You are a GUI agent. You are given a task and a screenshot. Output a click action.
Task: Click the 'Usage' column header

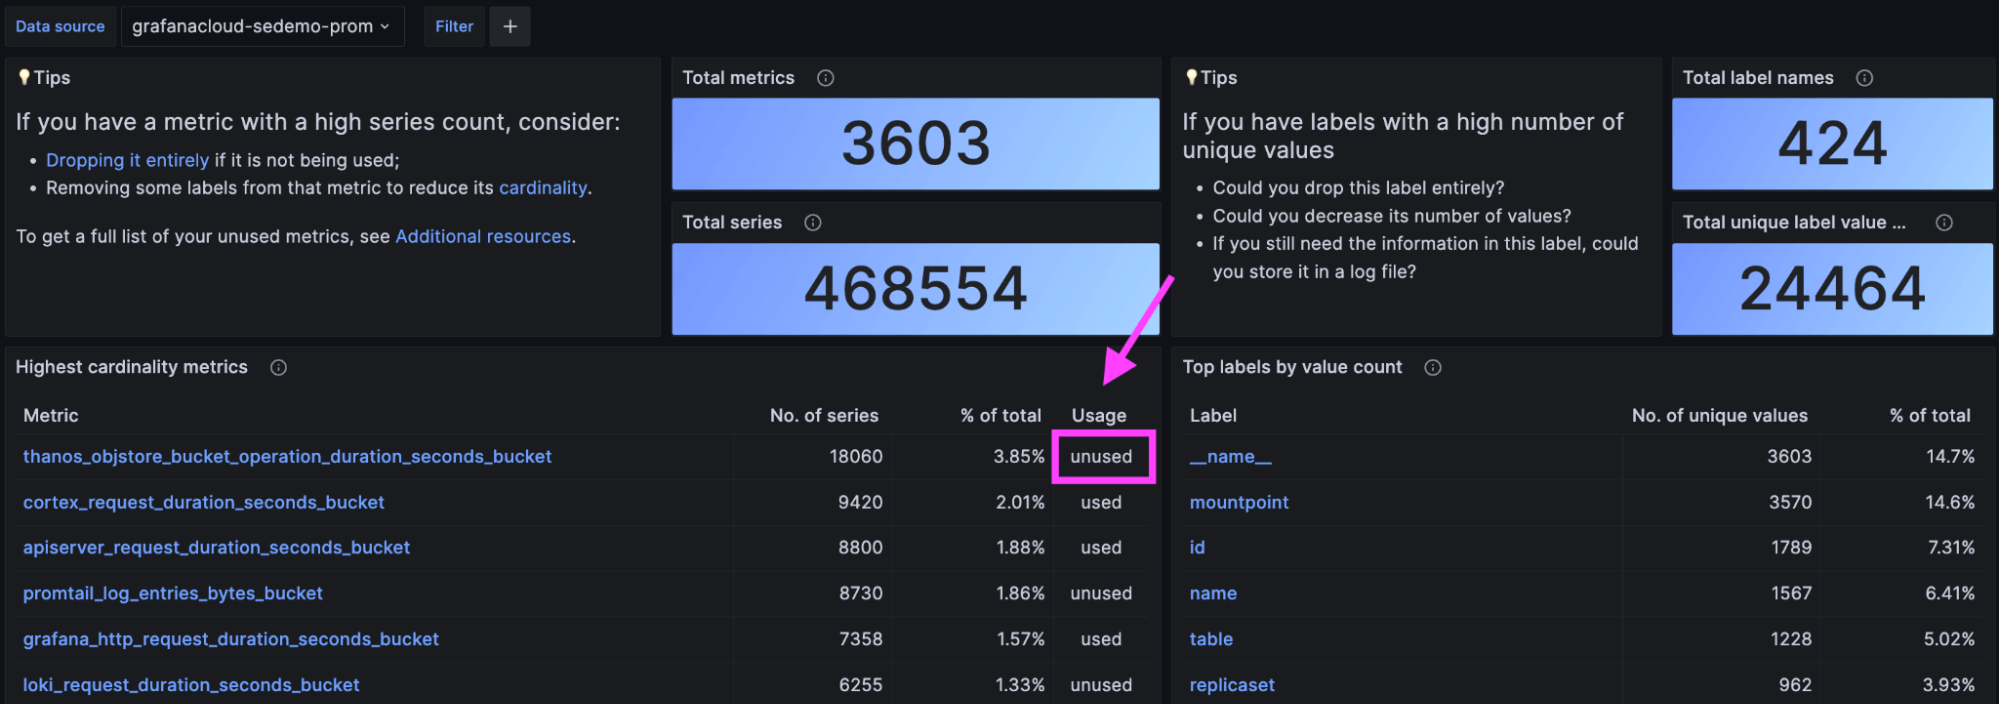pyautogui.click(x=1099, y=416)
